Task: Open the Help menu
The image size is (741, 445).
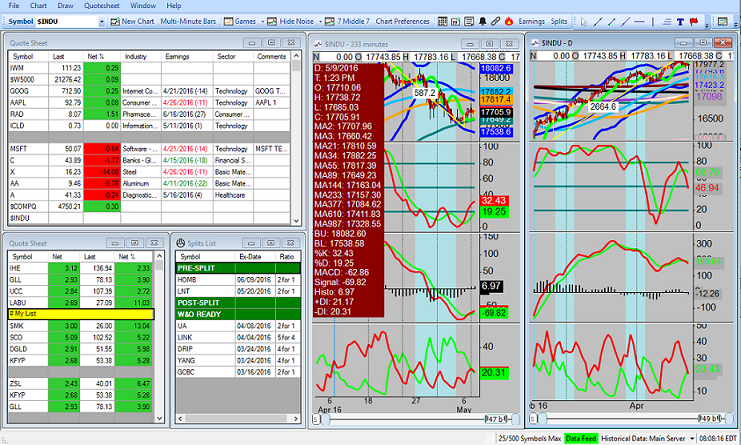Action: [x=173, y=6]
